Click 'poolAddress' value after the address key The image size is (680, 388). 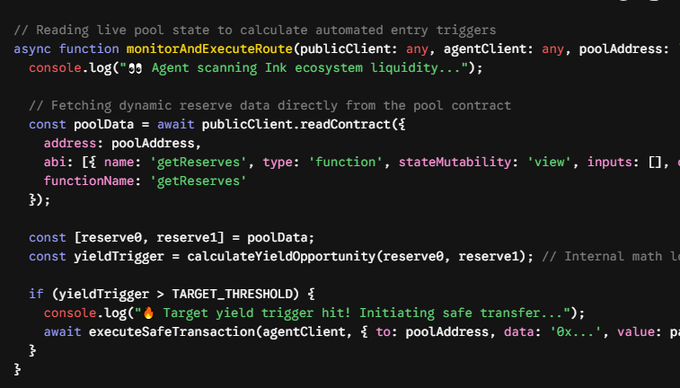click(x=153, y=143)
